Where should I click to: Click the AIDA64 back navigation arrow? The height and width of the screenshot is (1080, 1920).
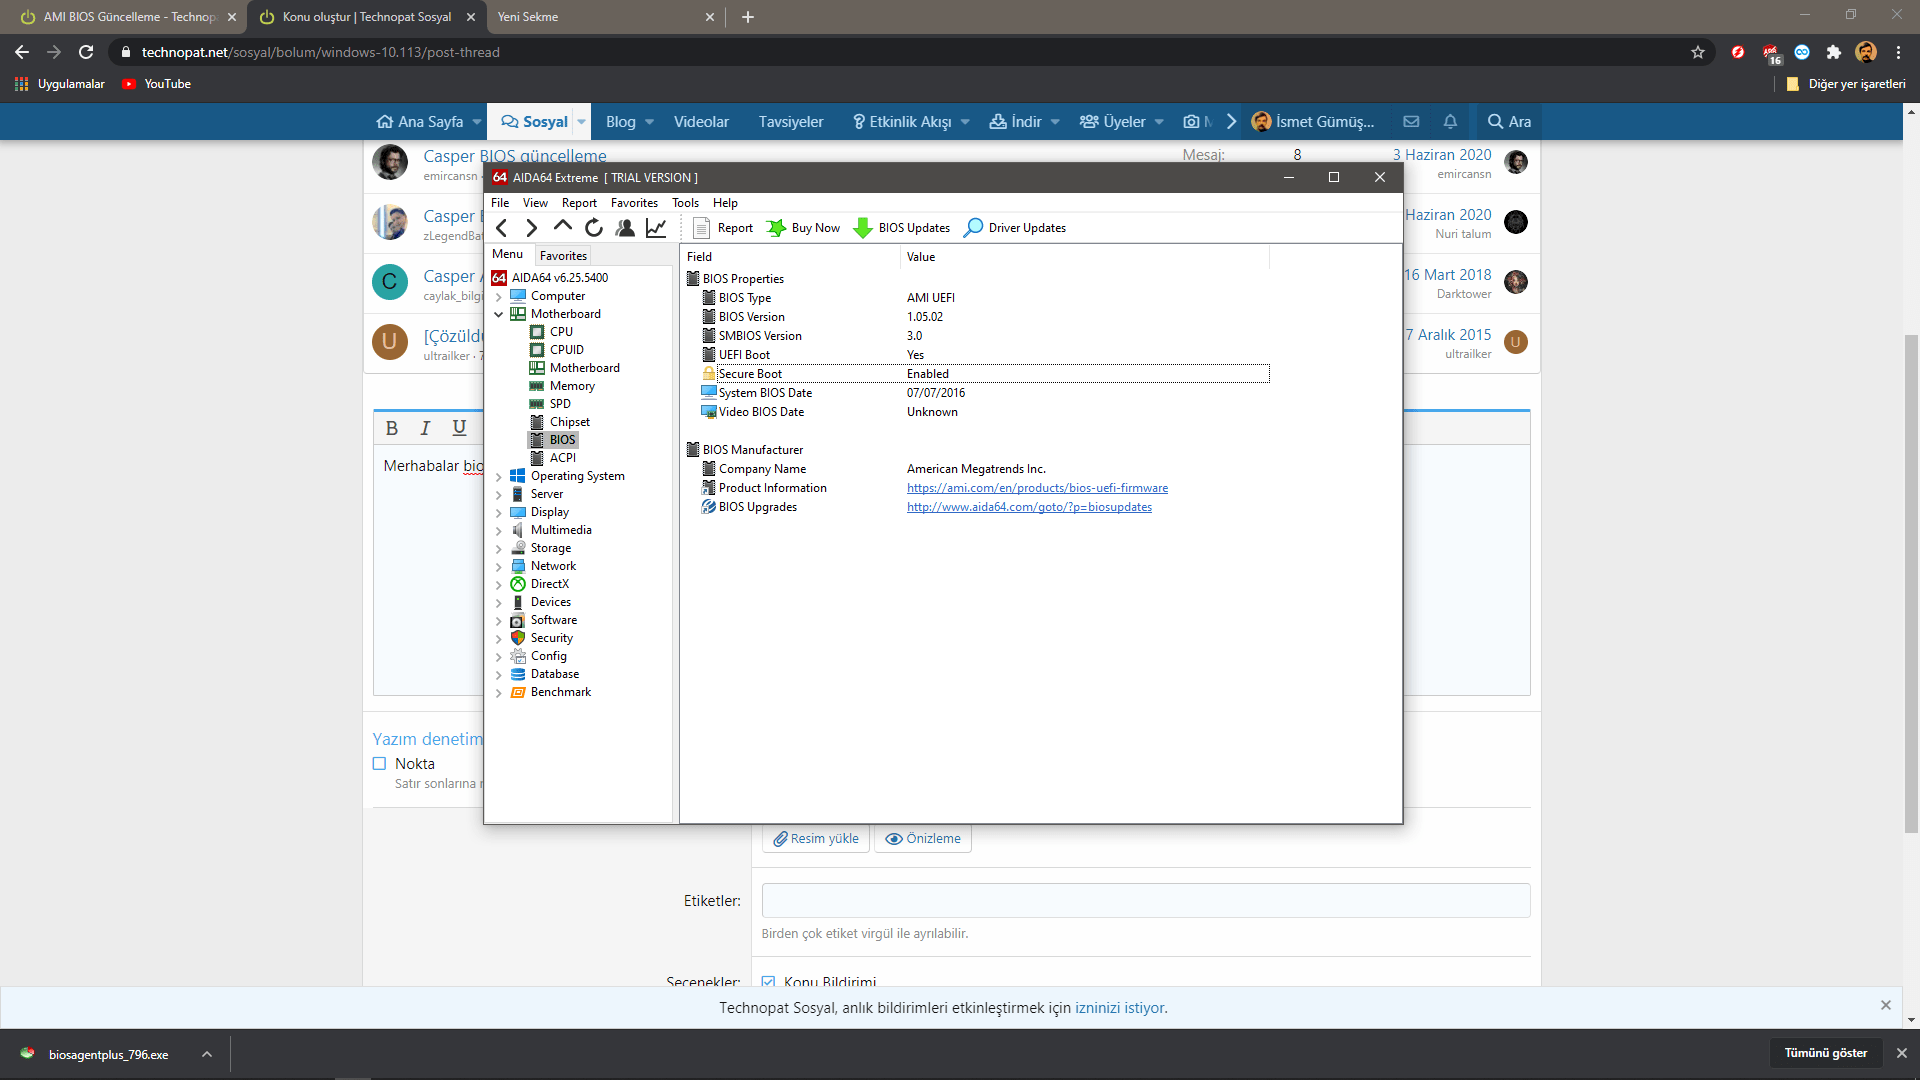coord(502,228)
